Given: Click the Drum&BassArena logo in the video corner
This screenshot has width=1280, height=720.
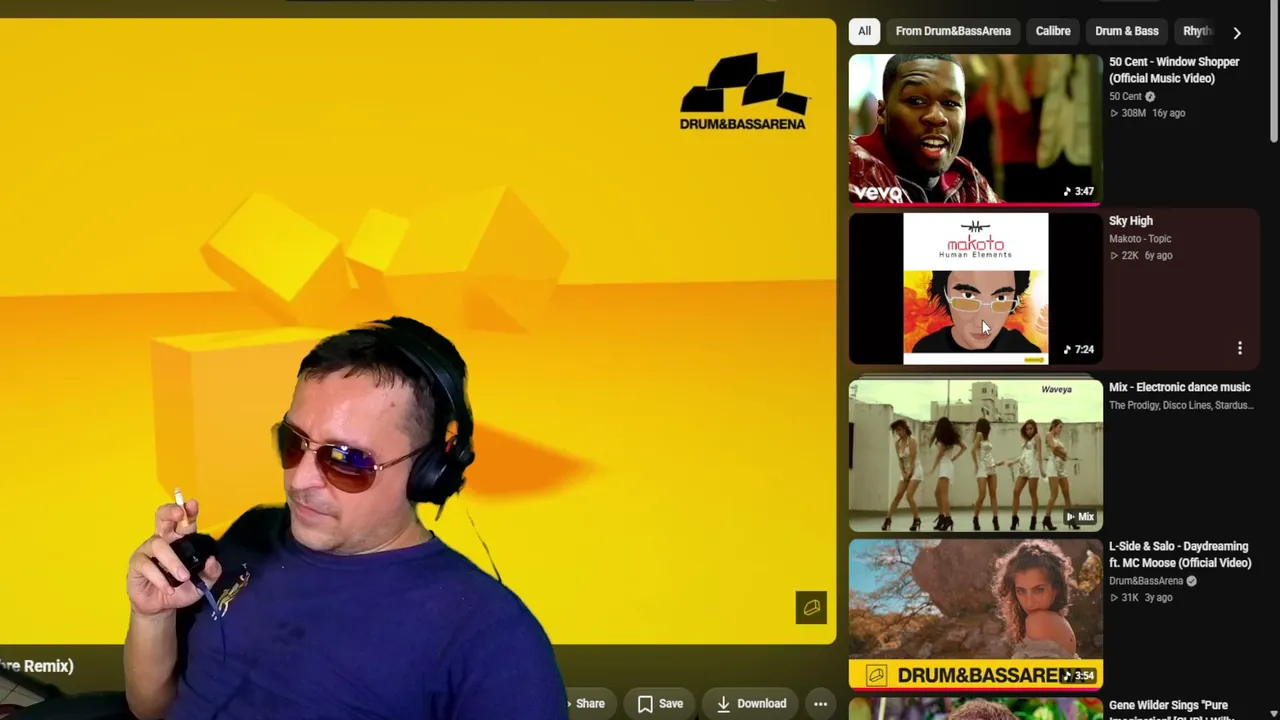Looking at the screenshot, I should [743, 92].
